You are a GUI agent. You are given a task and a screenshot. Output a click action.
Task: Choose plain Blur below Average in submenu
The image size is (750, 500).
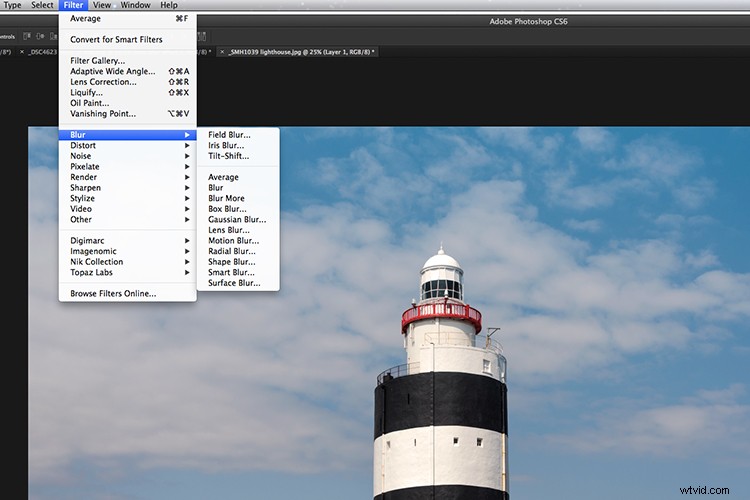click(238, 188)
